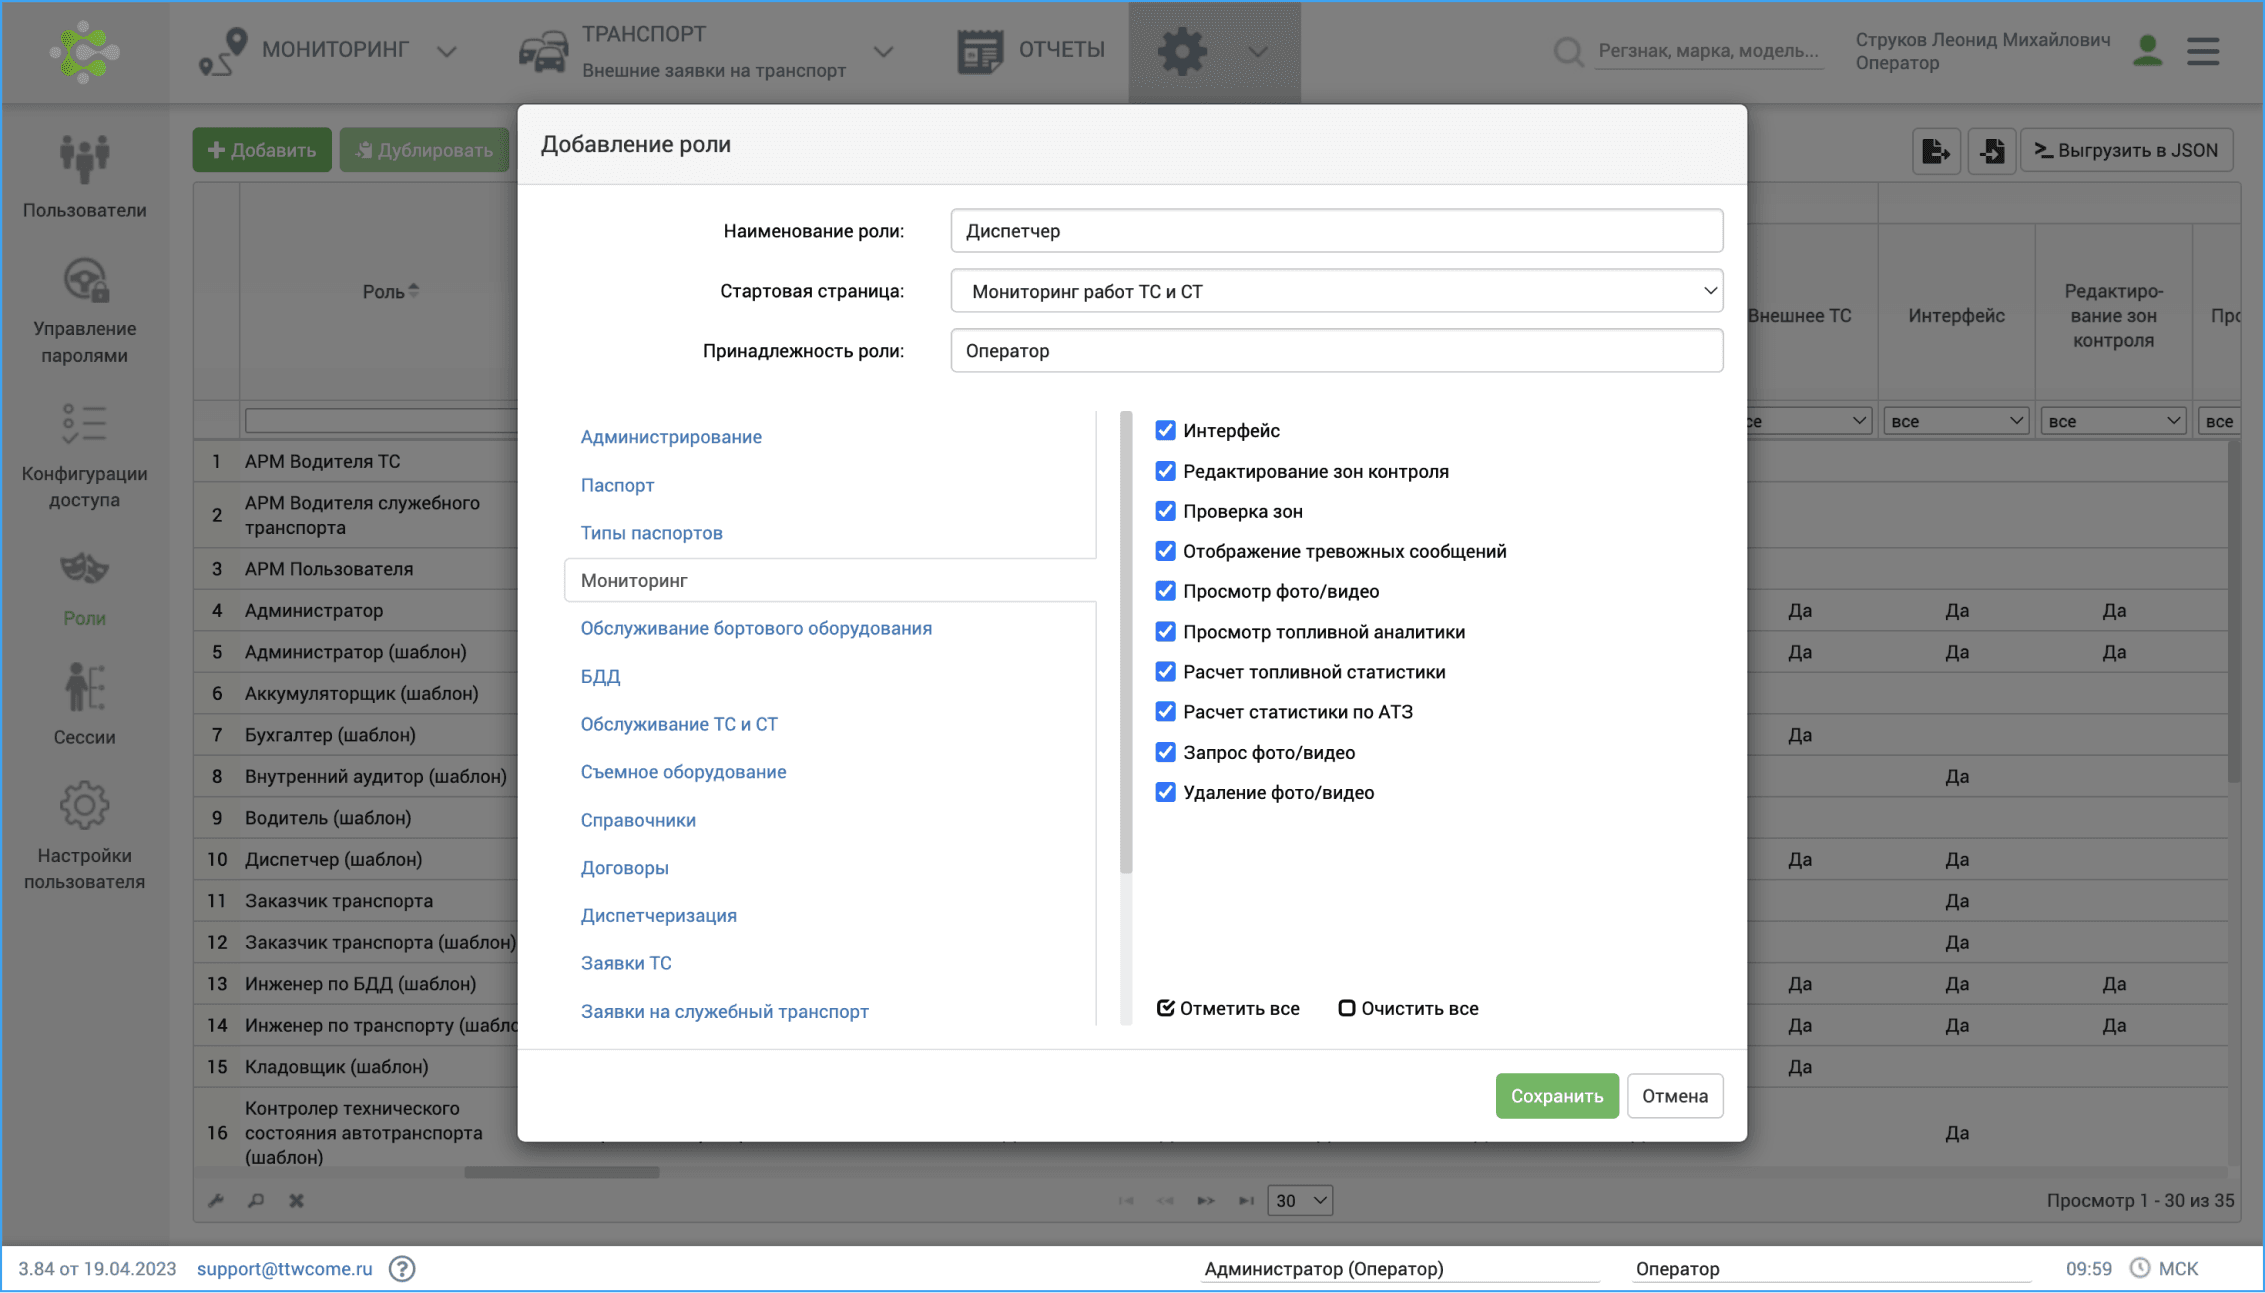Click the help question mark icon
The image size is (2265, 1293).
[402, 1268]
